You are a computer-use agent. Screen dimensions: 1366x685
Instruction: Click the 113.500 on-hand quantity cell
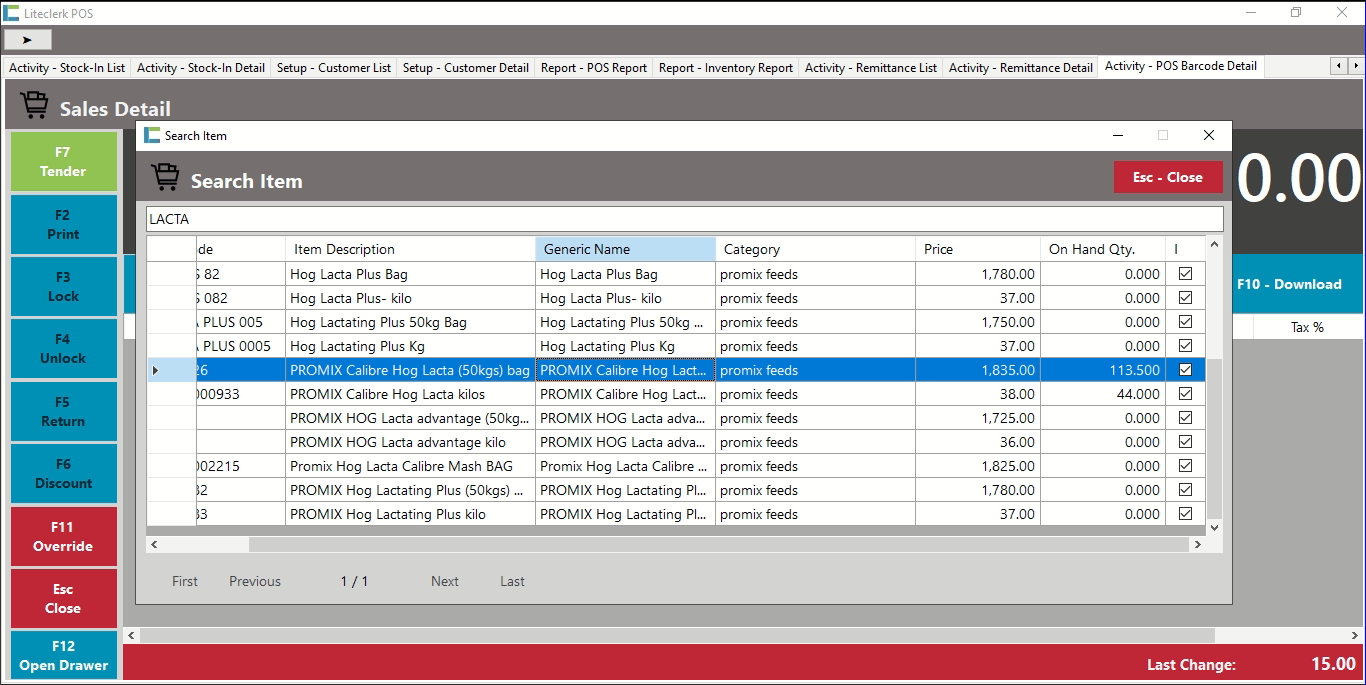click(x=1103, y=370)
